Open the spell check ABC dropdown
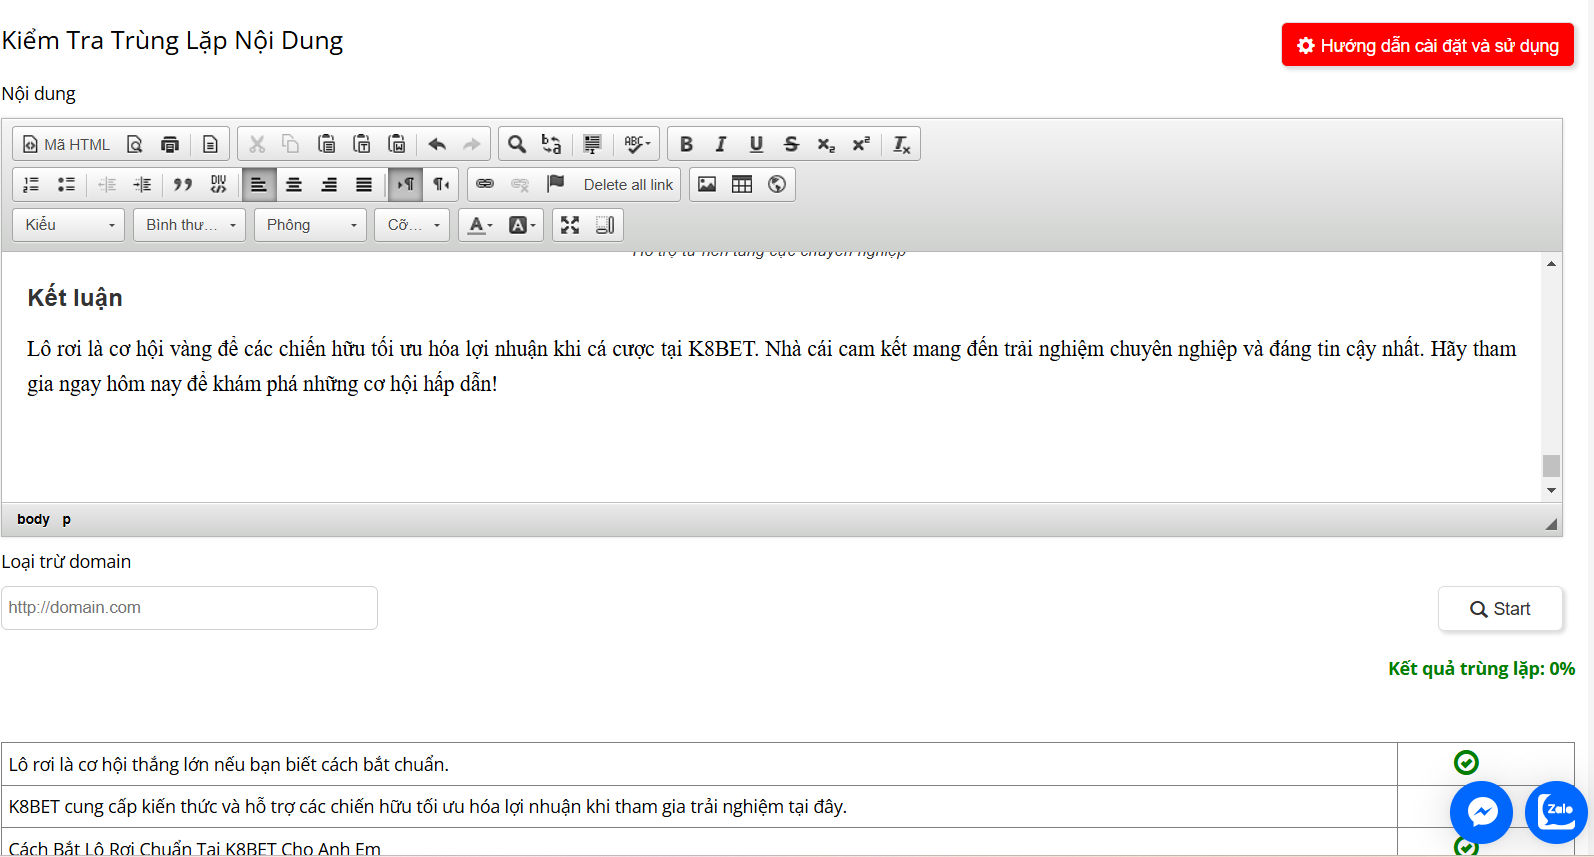 point(637,144)
